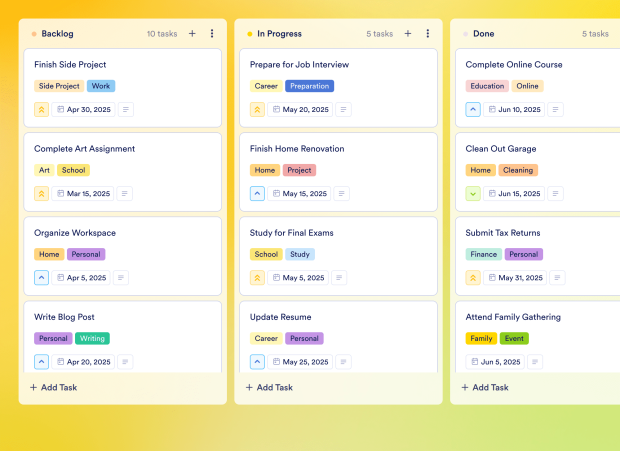Viewport: 620px width, 451px height.
Task: Select the blue Work tag
Action: pyautogui.click(x=101, y=86)
